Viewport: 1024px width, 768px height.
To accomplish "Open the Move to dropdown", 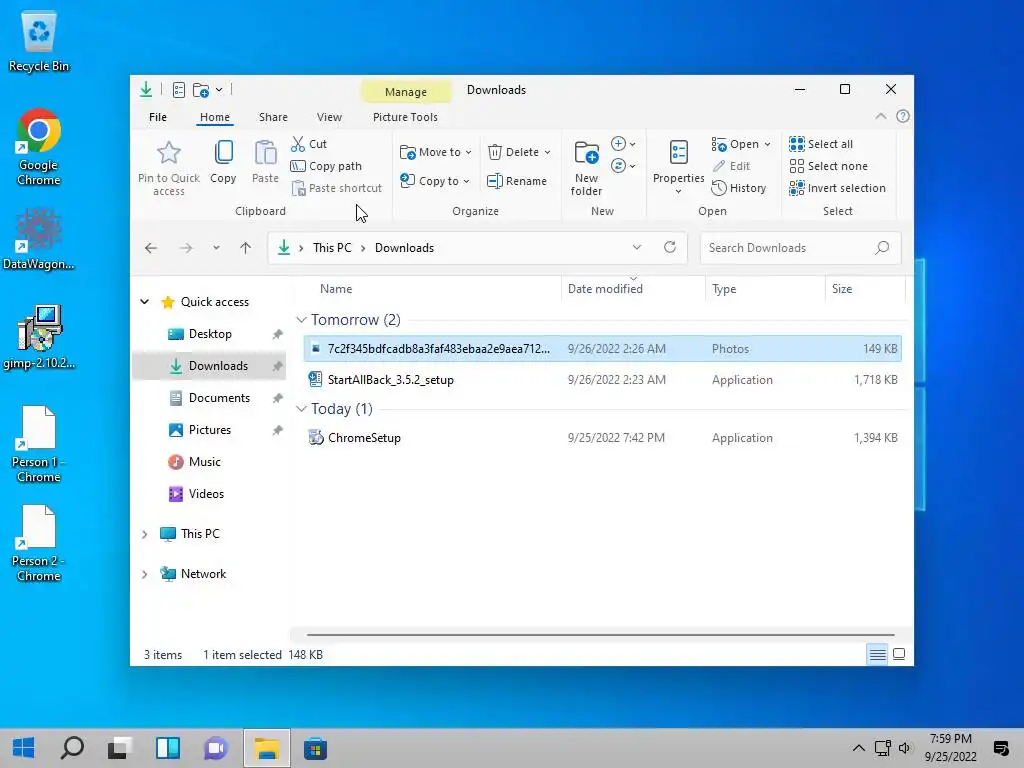I will click(x=436, y=152).
